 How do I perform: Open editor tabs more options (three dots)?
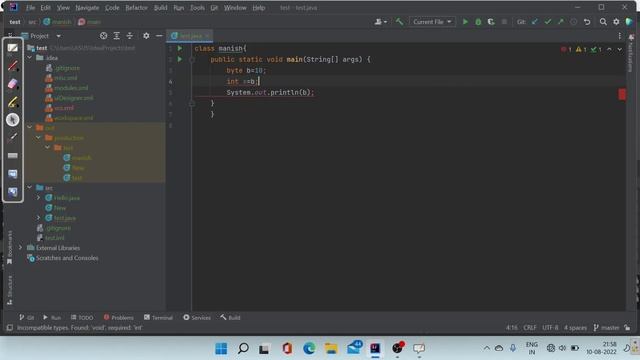pyautogui.click(x=620, y=36)
